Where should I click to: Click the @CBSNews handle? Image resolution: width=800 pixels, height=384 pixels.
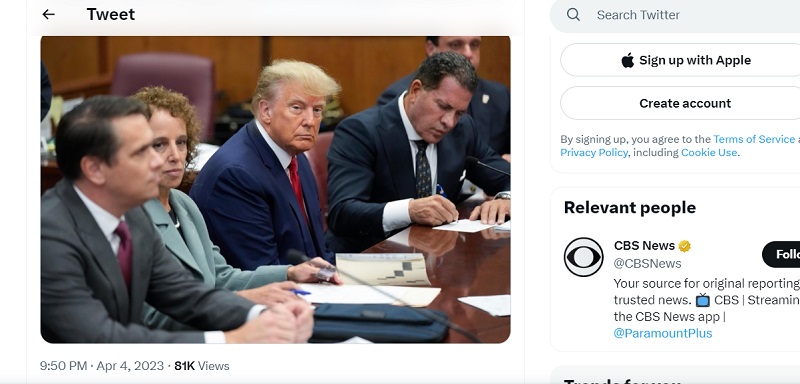[x=647, y=264]
